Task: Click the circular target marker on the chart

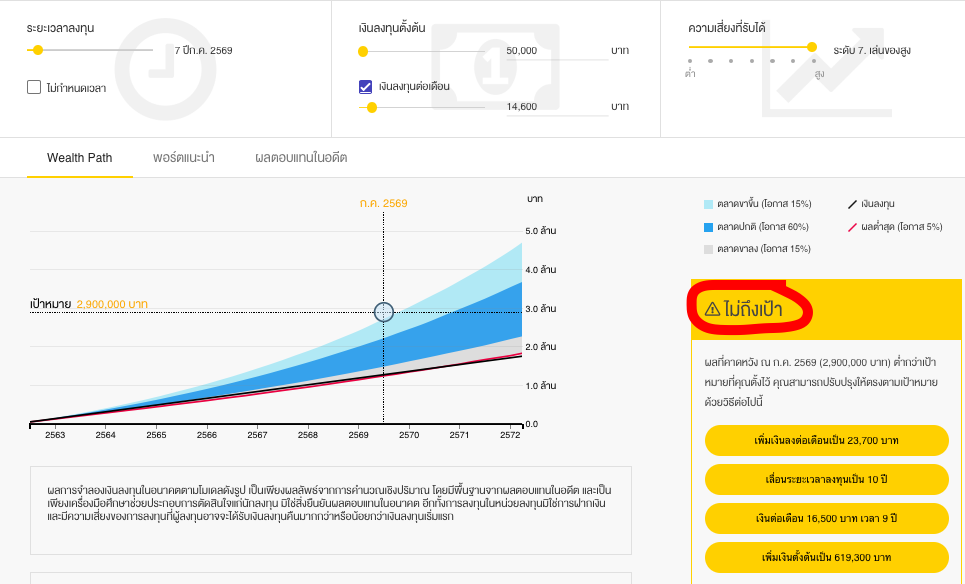Action: [384, 312]
